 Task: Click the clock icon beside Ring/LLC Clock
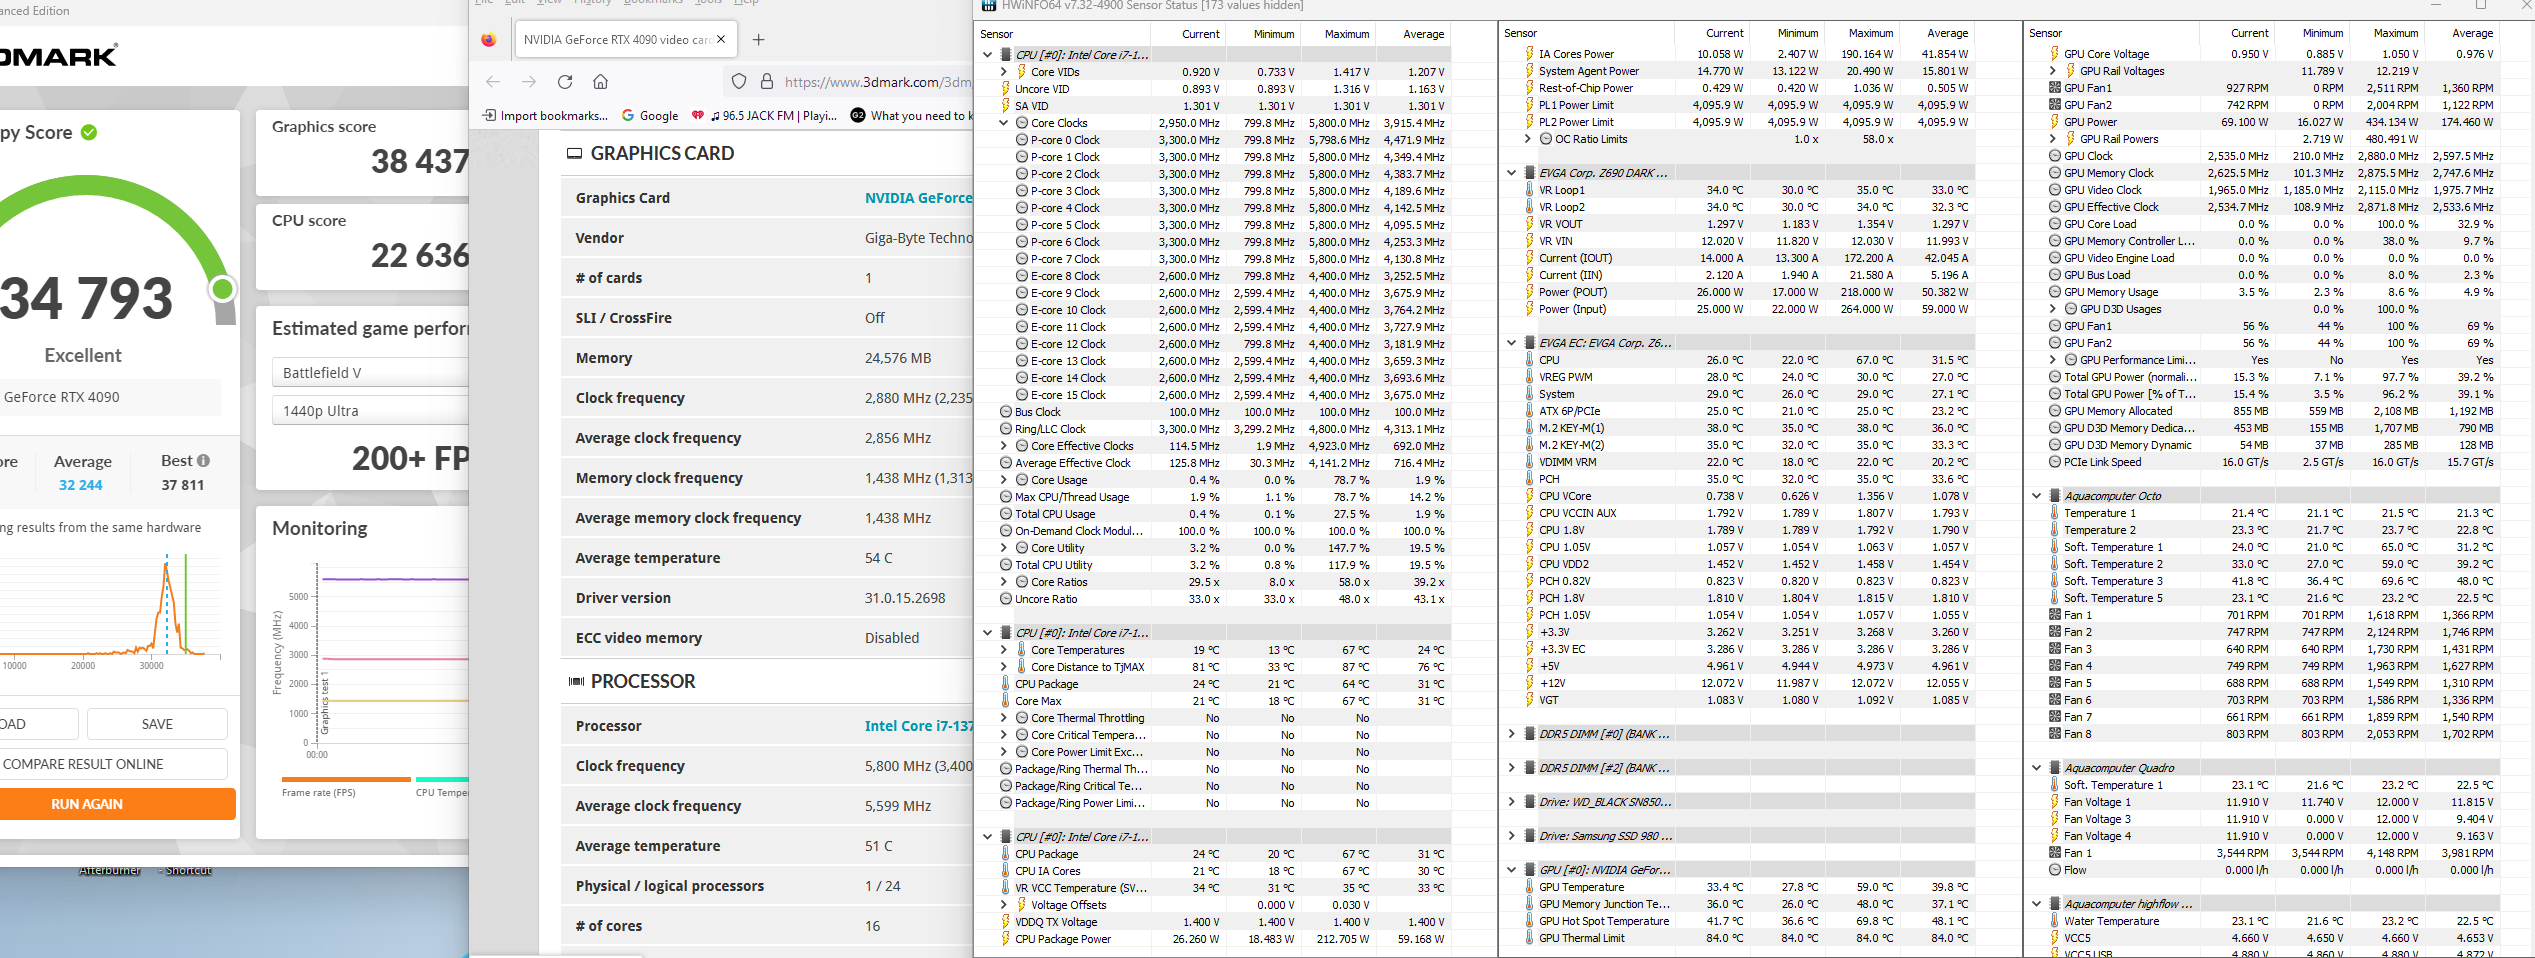[x=1006, y=429]
